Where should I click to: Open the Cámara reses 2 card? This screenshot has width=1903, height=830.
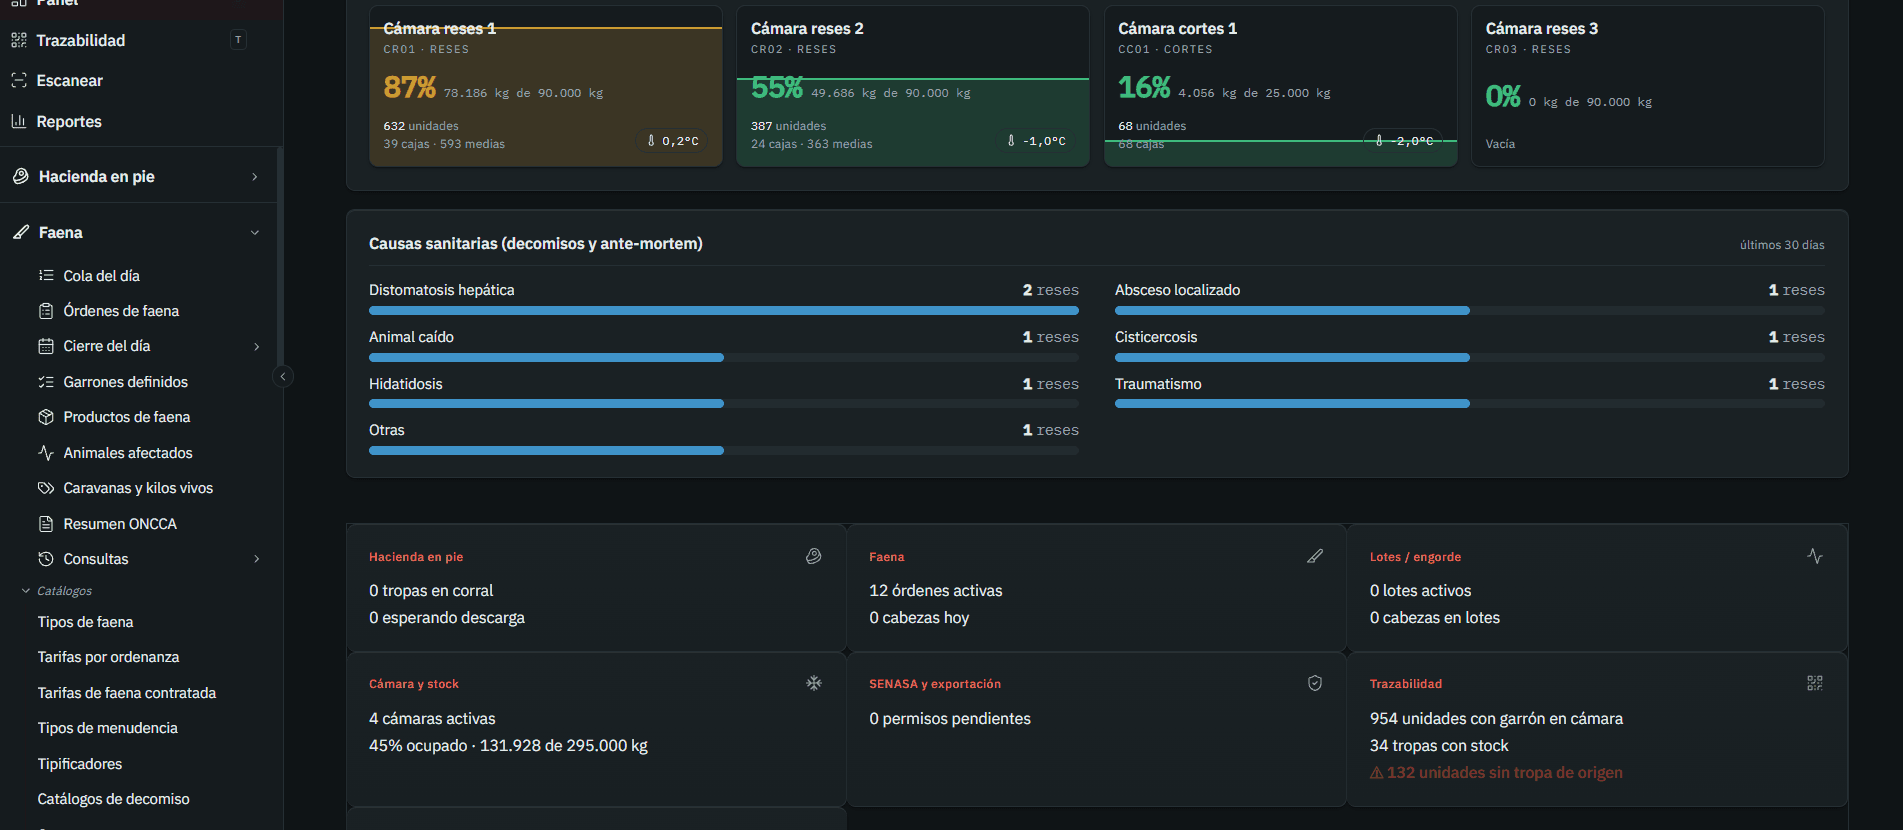click(x=913, y=86)
